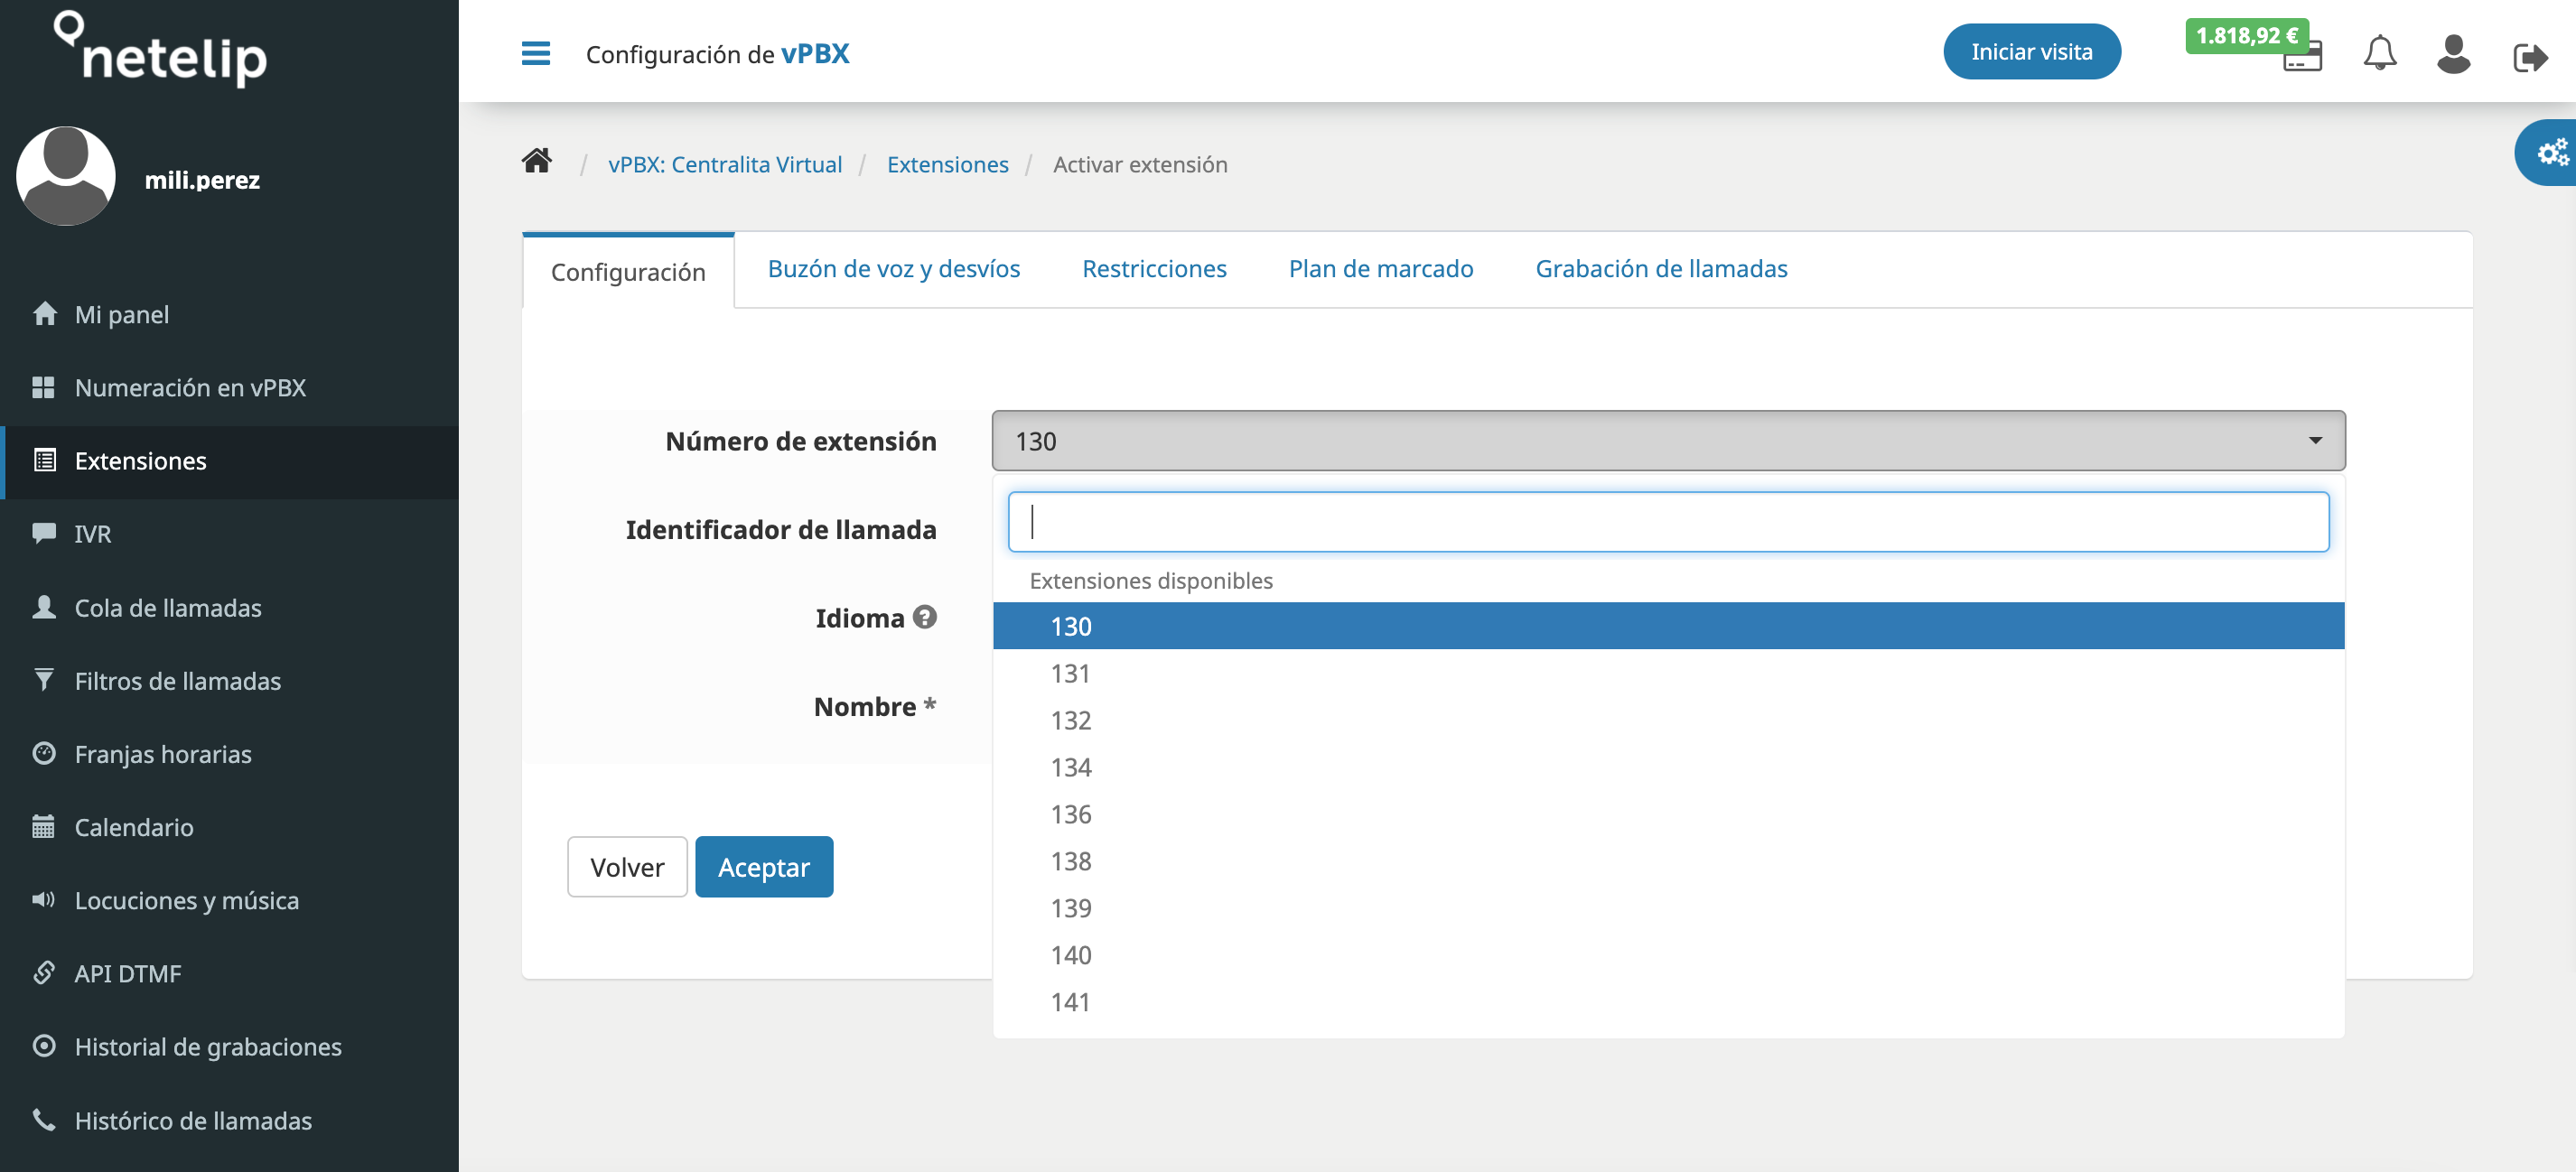Open the notifications bell
Image resolution: width=2576 pixels, height=1172 pixels.
pyautogui.click(x=2380, y=53)
